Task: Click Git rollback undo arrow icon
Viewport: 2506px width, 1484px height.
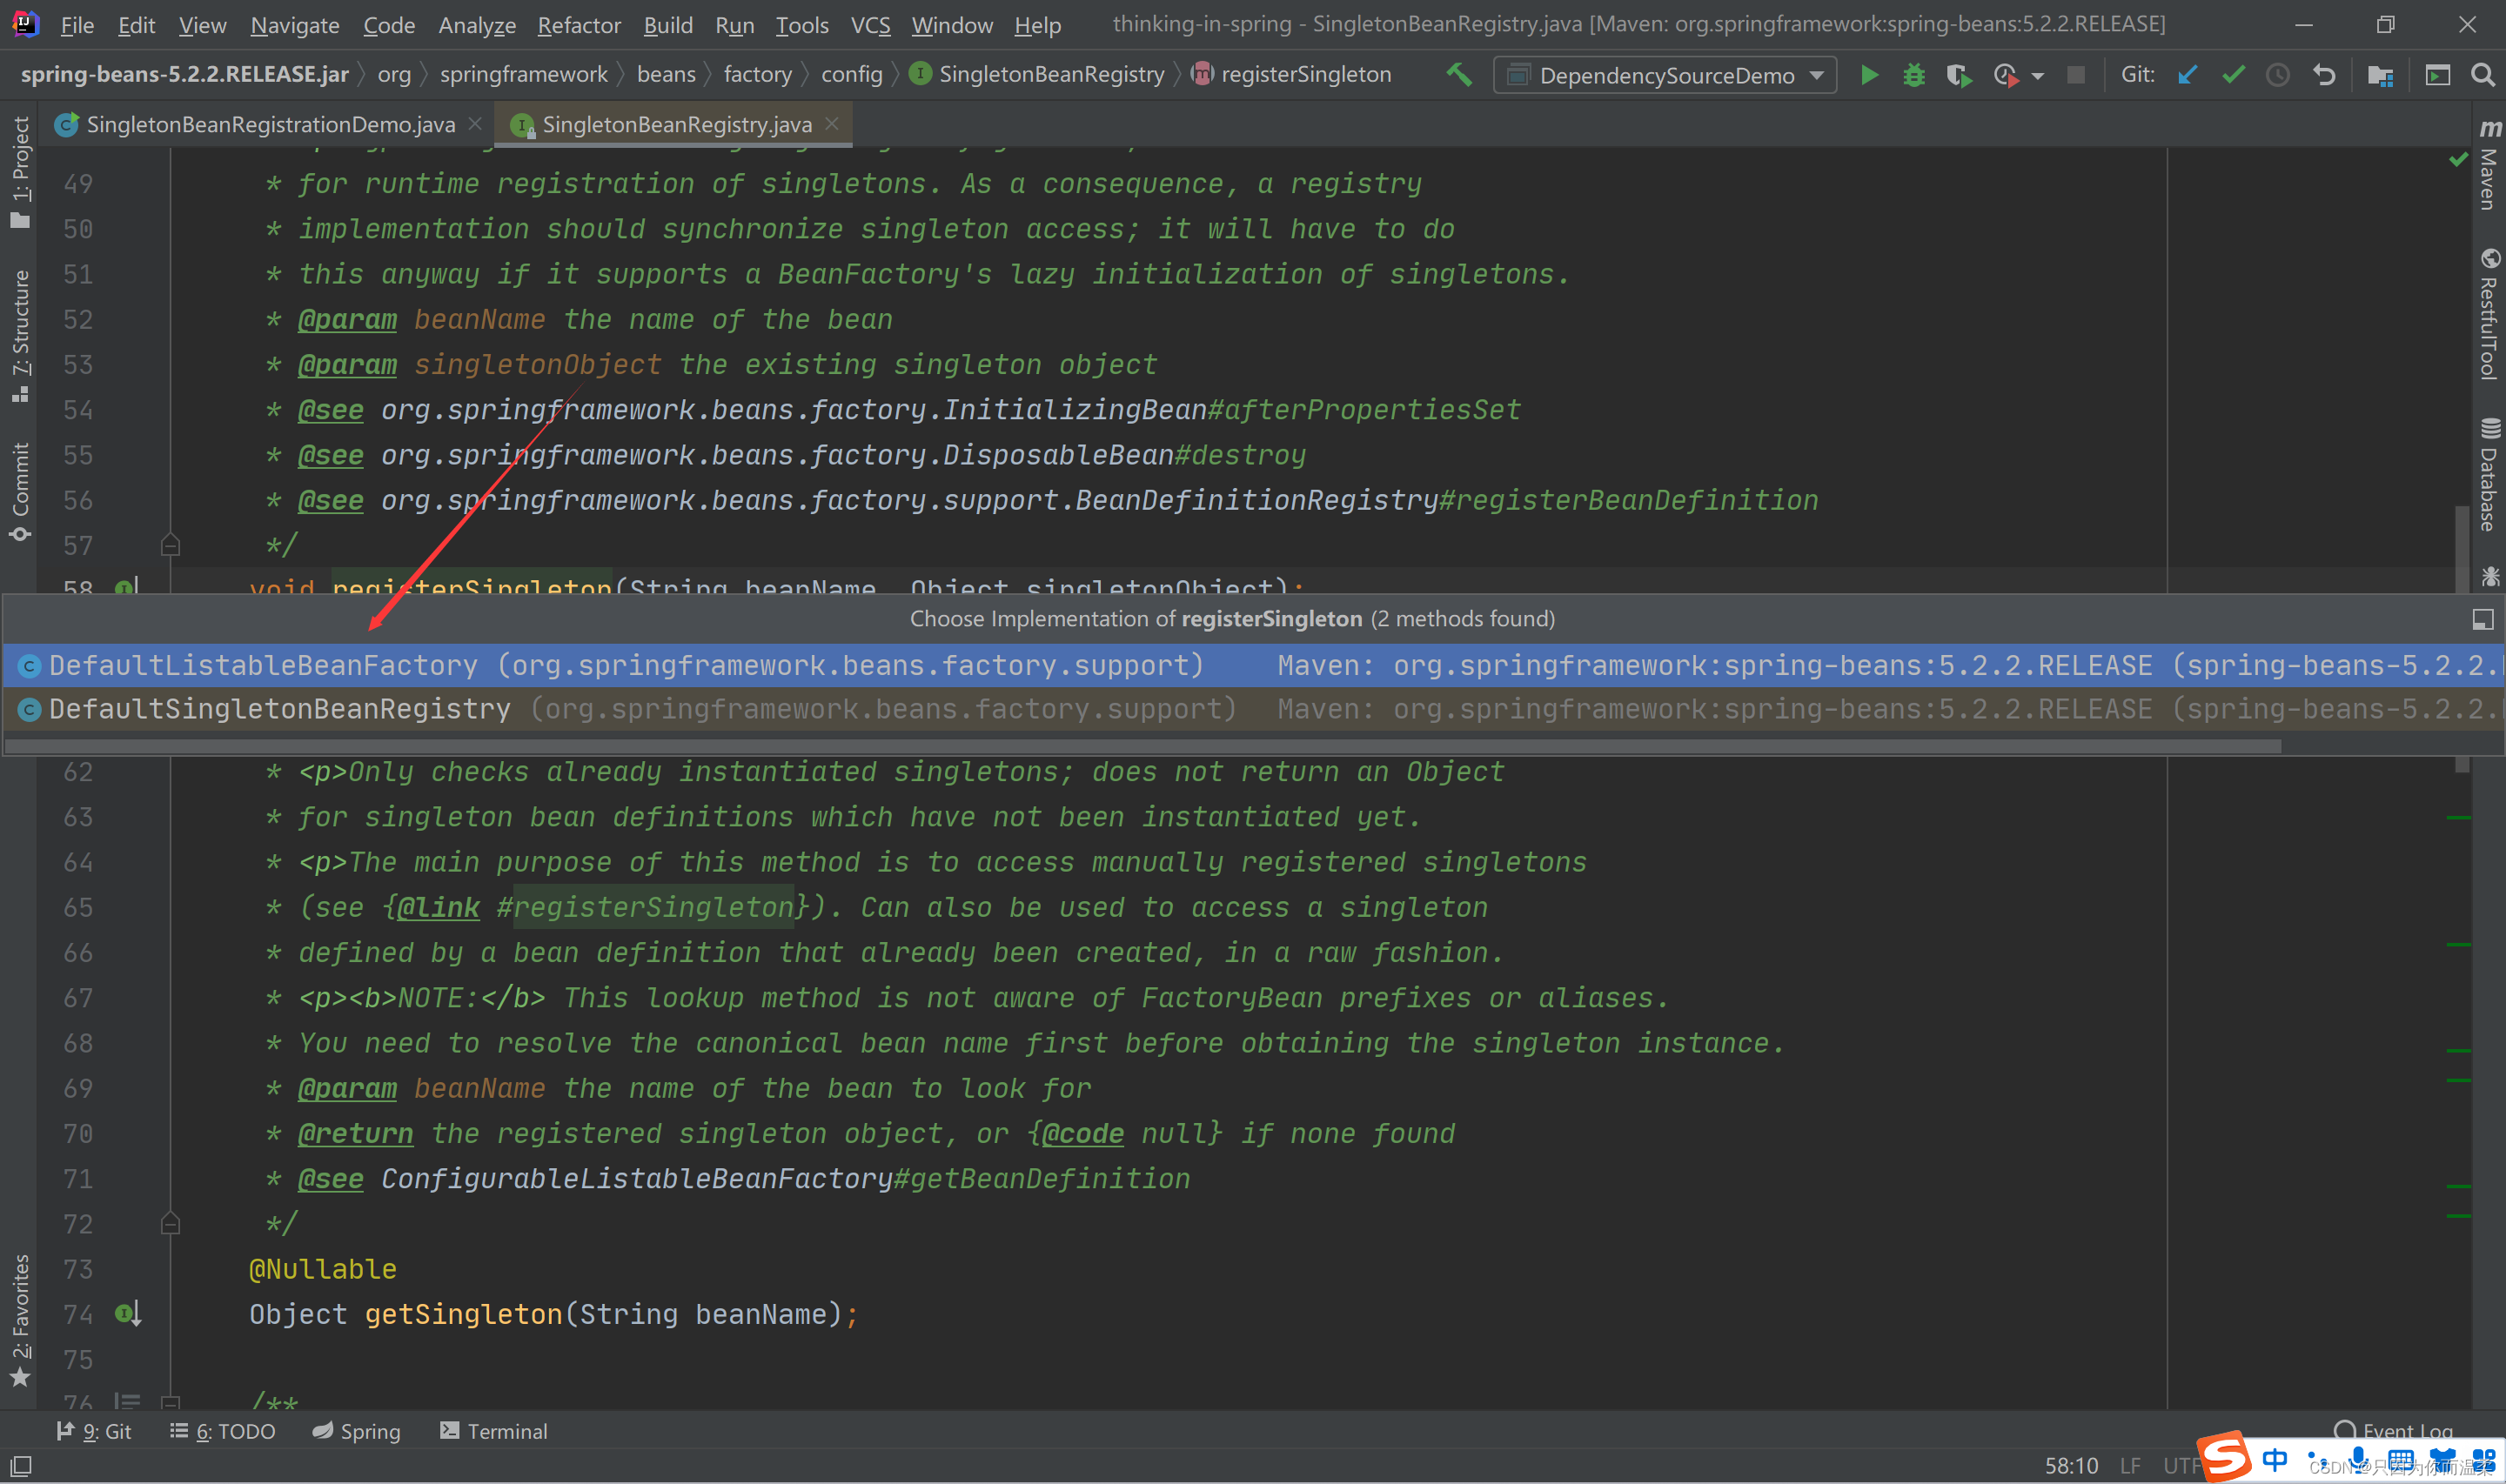Action: (2324, 75)
